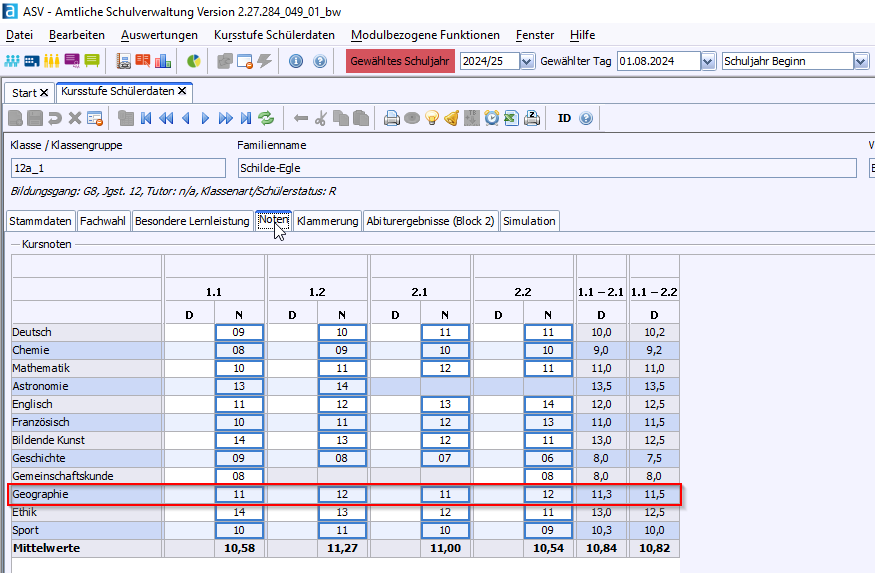Click the Excel export icon
The height and width of the screenshot is (573, 875).
tap(511, 118)
